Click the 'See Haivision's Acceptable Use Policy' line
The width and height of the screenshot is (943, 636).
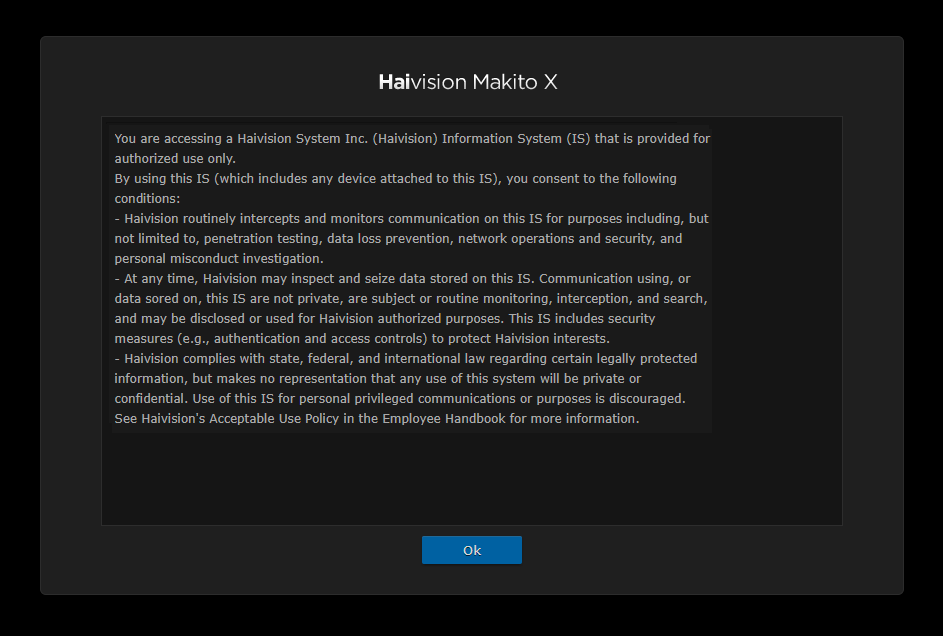click(376, 418)
